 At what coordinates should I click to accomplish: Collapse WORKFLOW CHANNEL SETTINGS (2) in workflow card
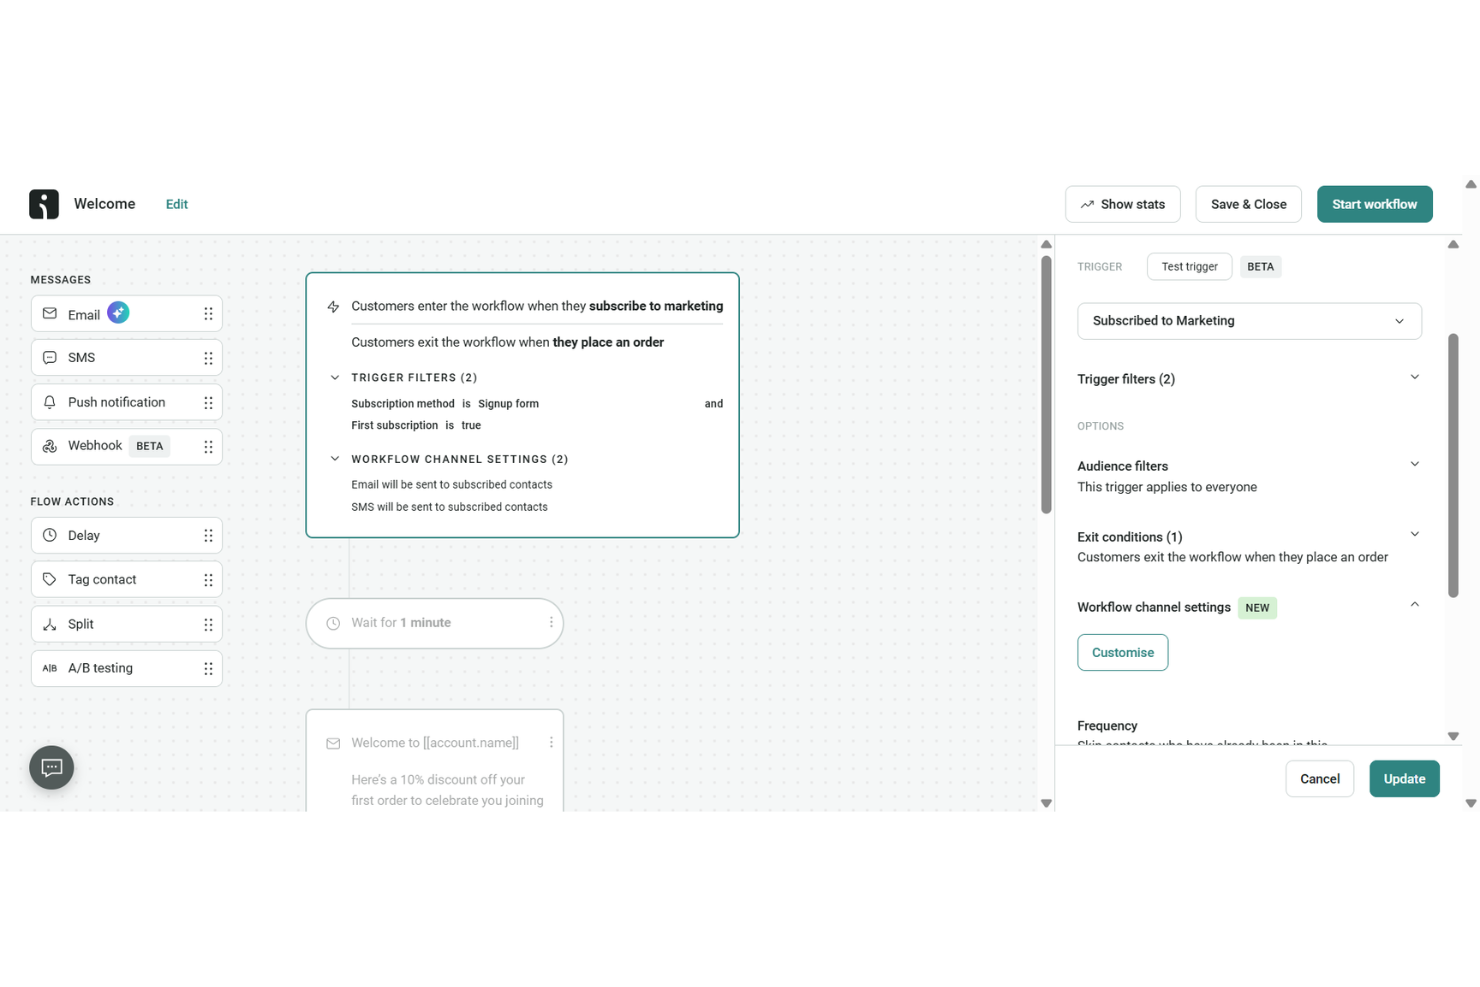coord(335,459)
